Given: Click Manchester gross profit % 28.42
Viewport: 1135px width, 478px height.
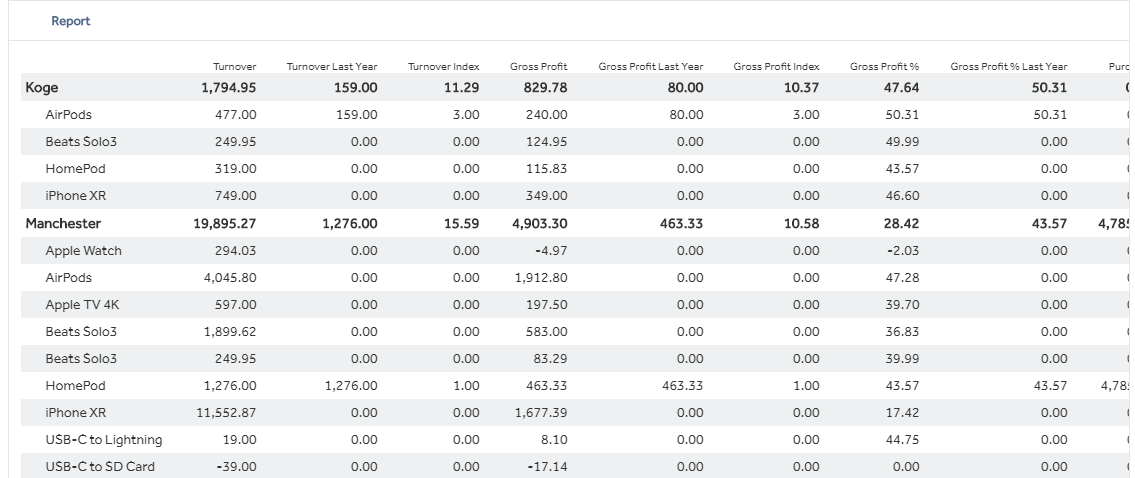Looking at the screenshot, I should pyautogui.click(x=902, y=223).
